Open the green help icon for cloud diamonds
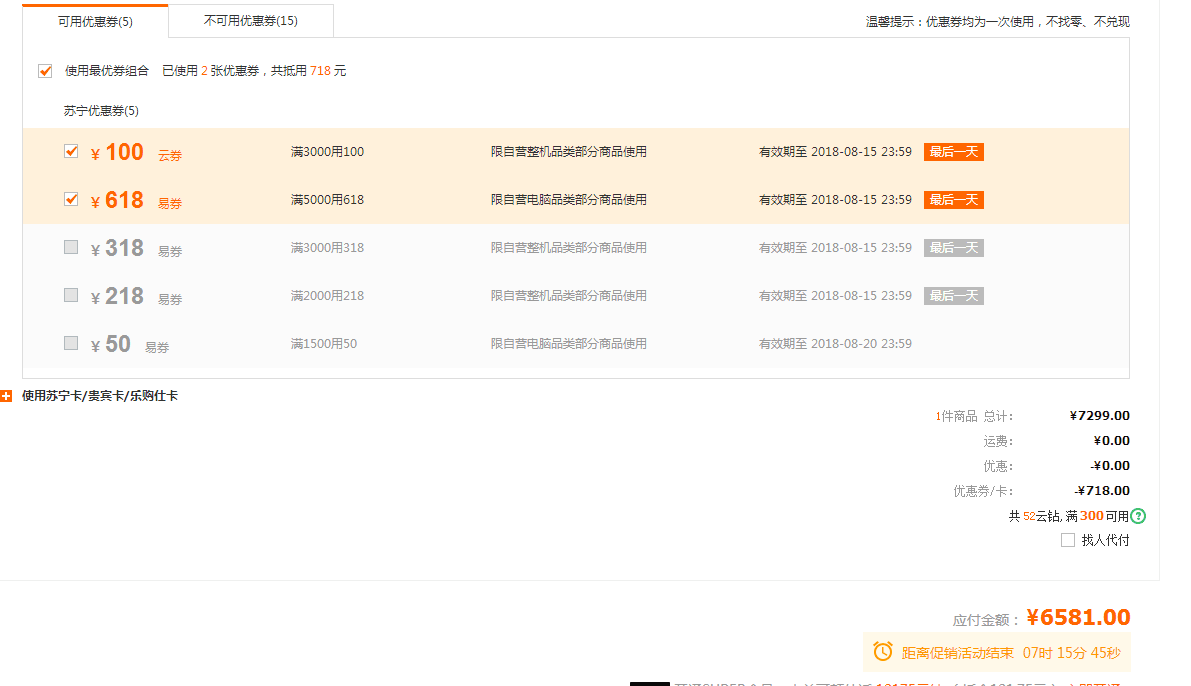Viewport: 1191px width, 686px height. click(1138, 516)
